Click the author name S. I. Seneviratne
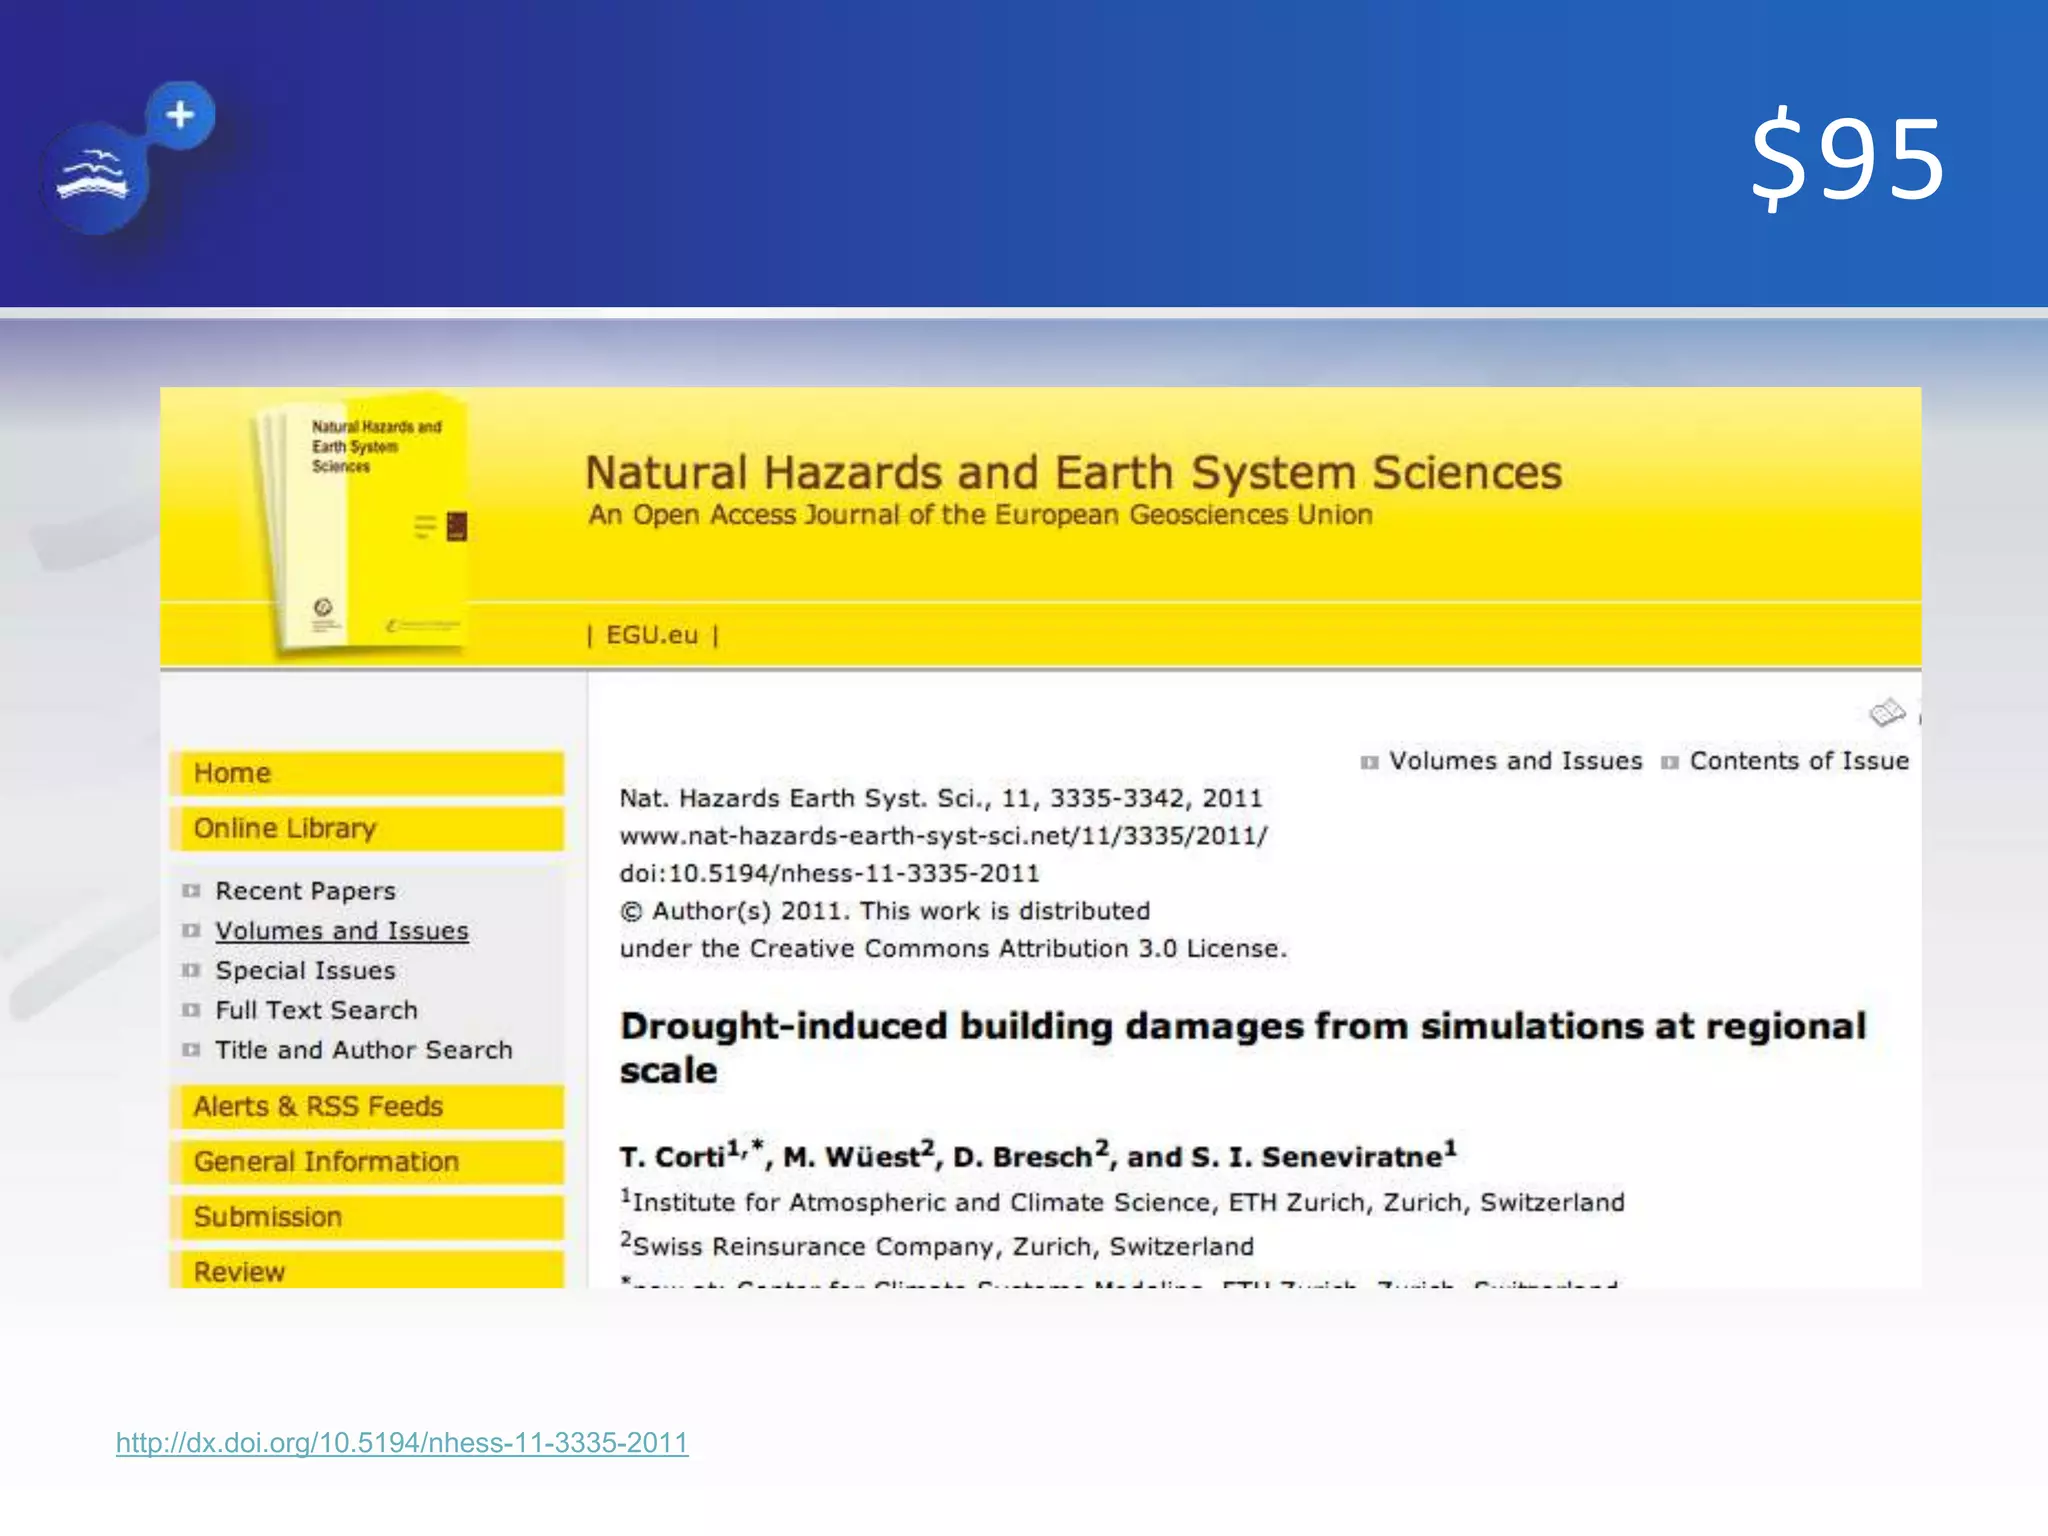The image size is (2048, 1536). point(1315,1157)
